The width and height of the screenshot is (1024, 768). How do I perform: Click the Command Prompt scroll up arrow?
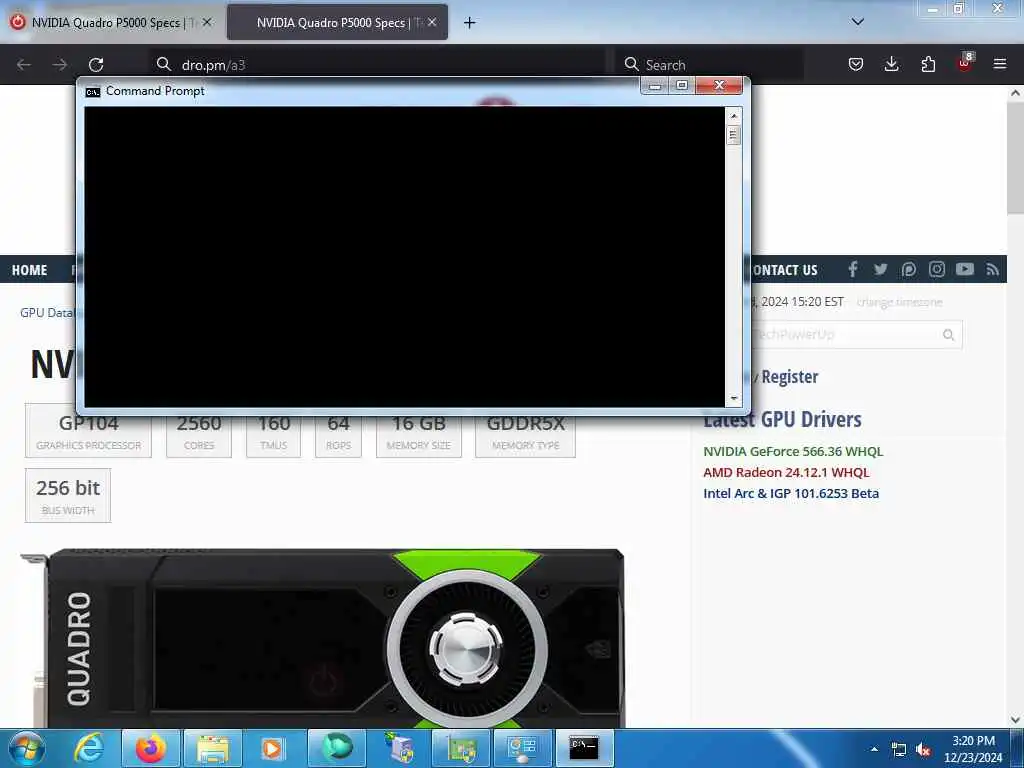click(733, 116)
